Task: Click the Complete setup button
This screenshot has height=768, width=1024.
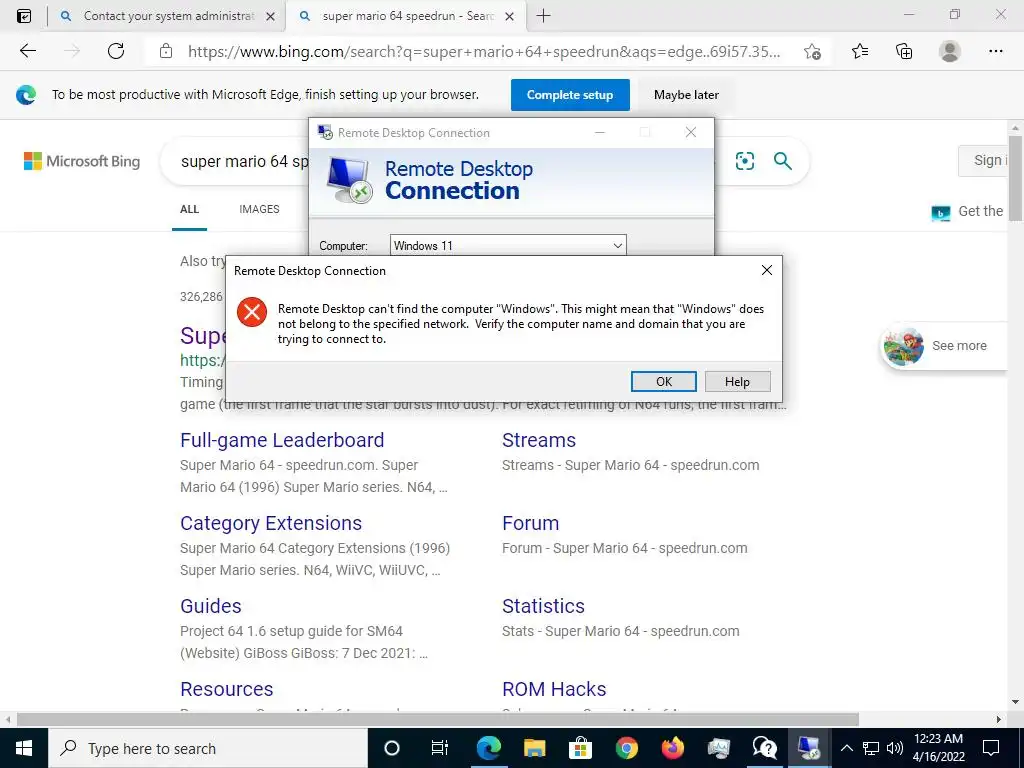Action: coord(570,95)
